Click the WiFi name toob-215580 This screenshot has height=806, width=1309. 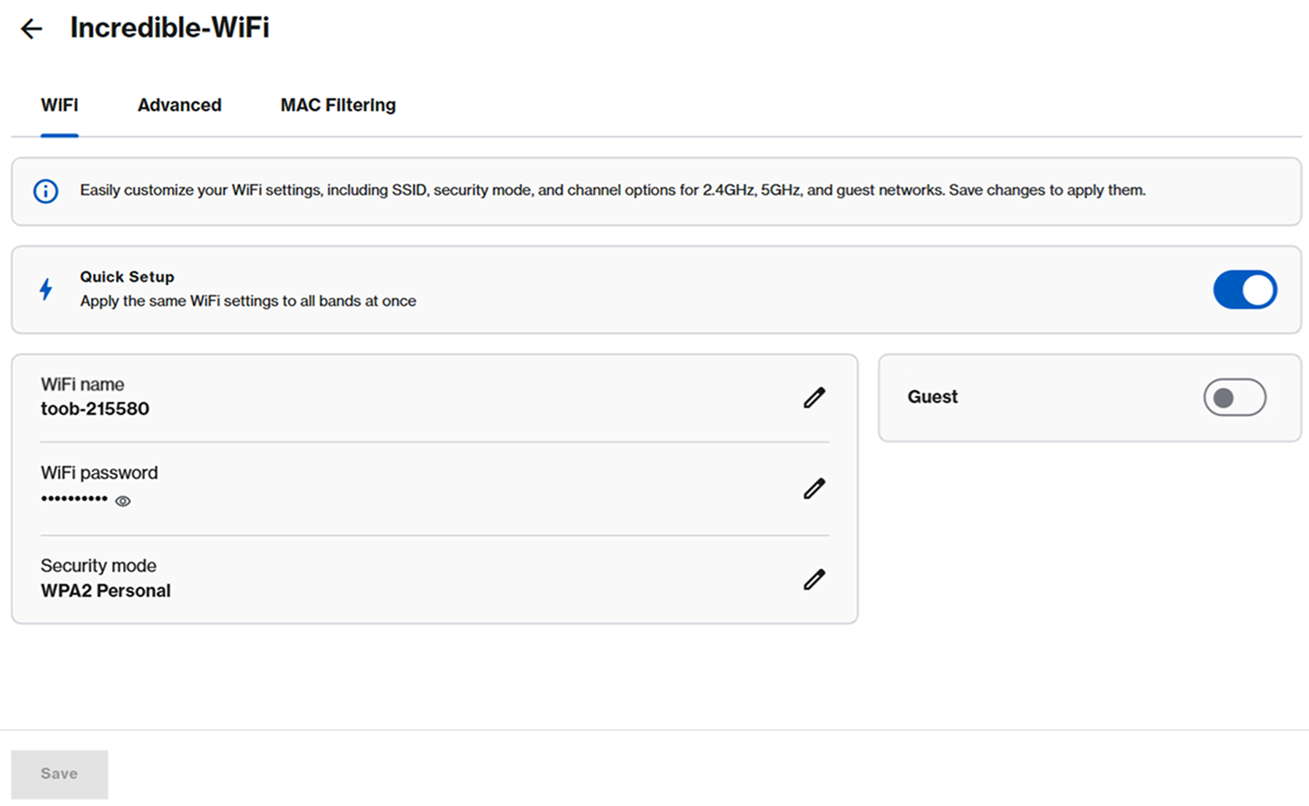pyautogui.click(x=94, y=408)
